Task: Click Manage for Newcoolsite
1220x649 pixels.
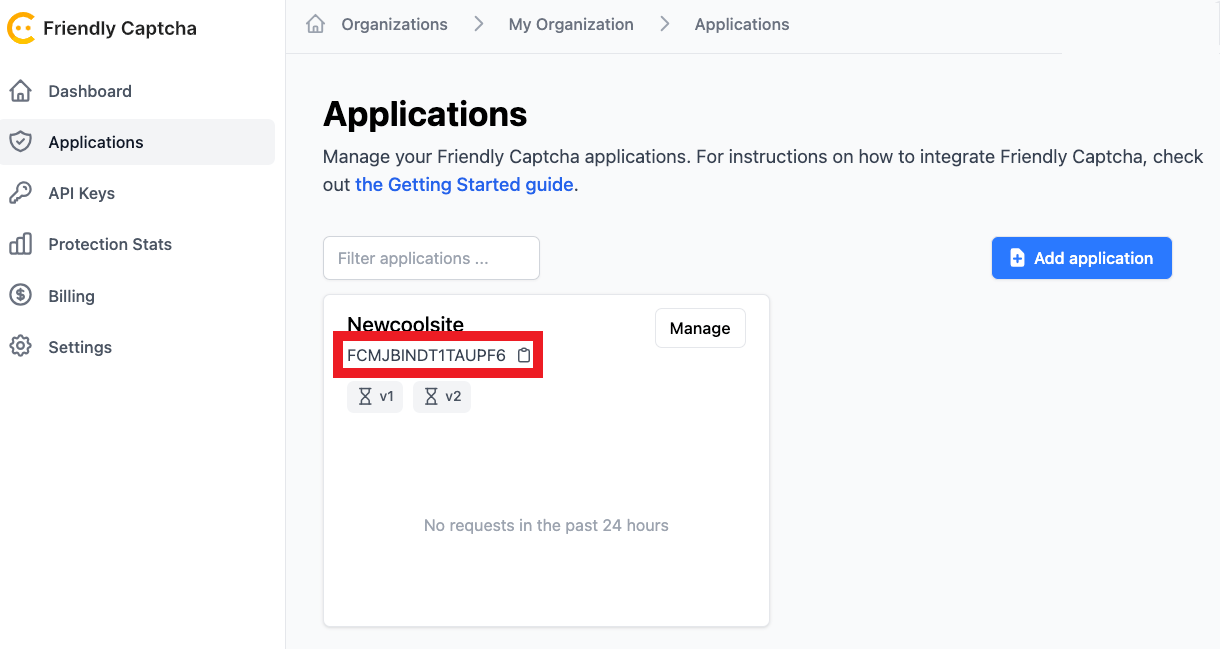Action: point(700,328)
